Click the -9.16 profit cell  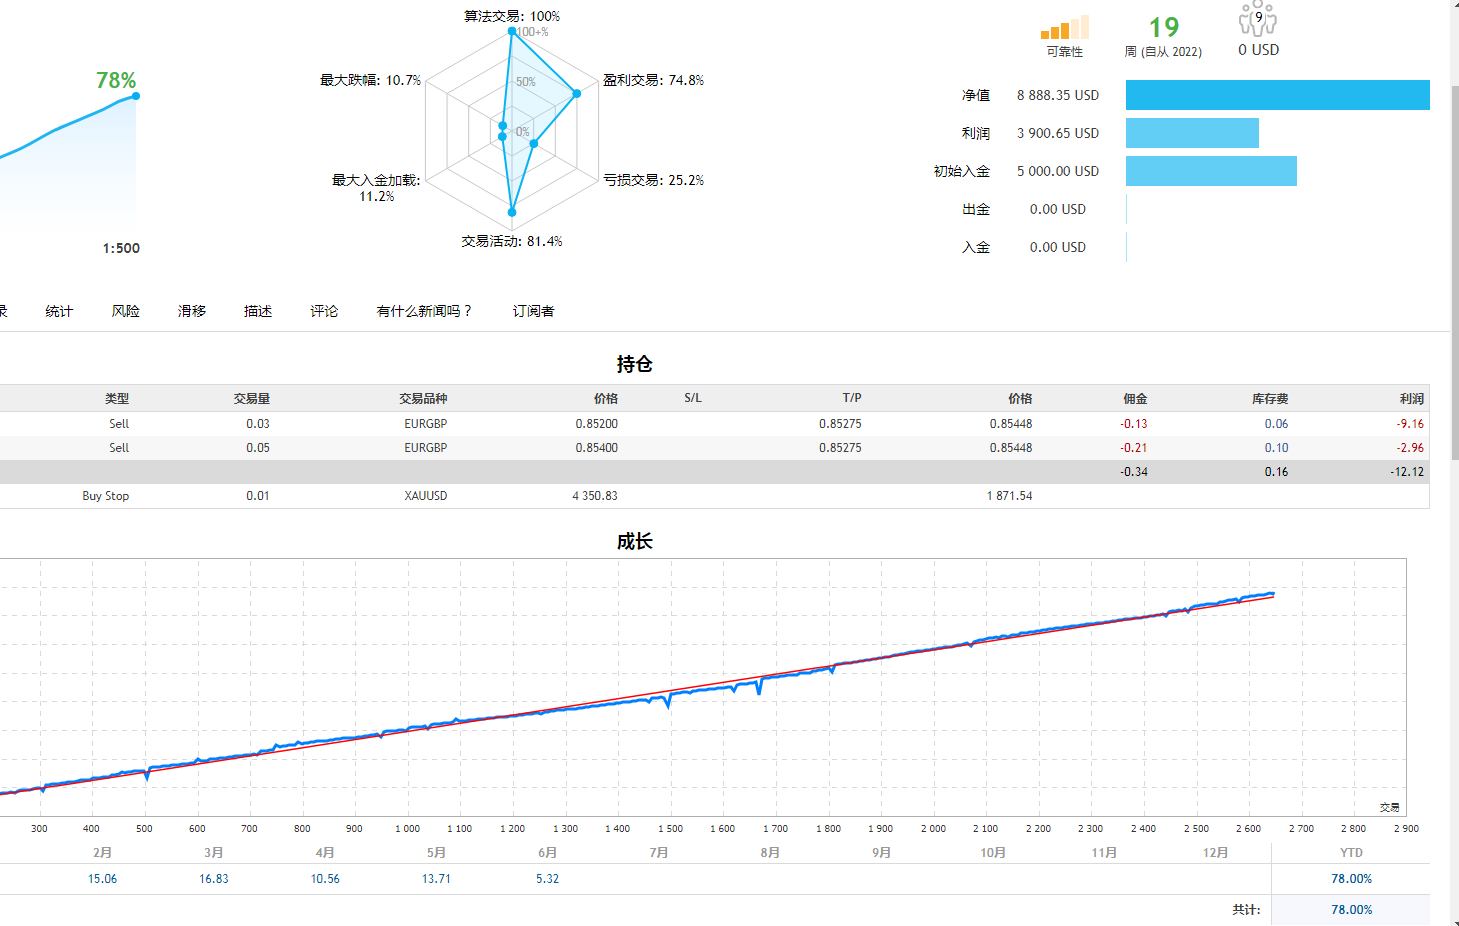point(1411,424)
